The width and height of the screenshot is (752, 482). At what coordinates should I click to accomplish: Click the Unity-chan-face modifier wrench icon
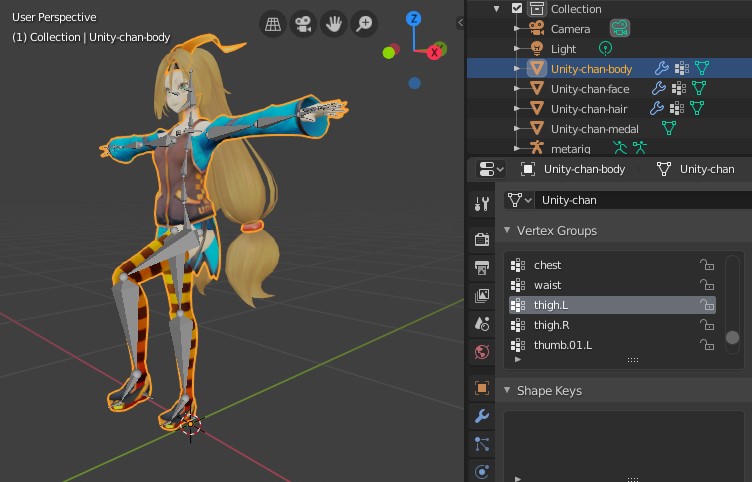point(659,88)
